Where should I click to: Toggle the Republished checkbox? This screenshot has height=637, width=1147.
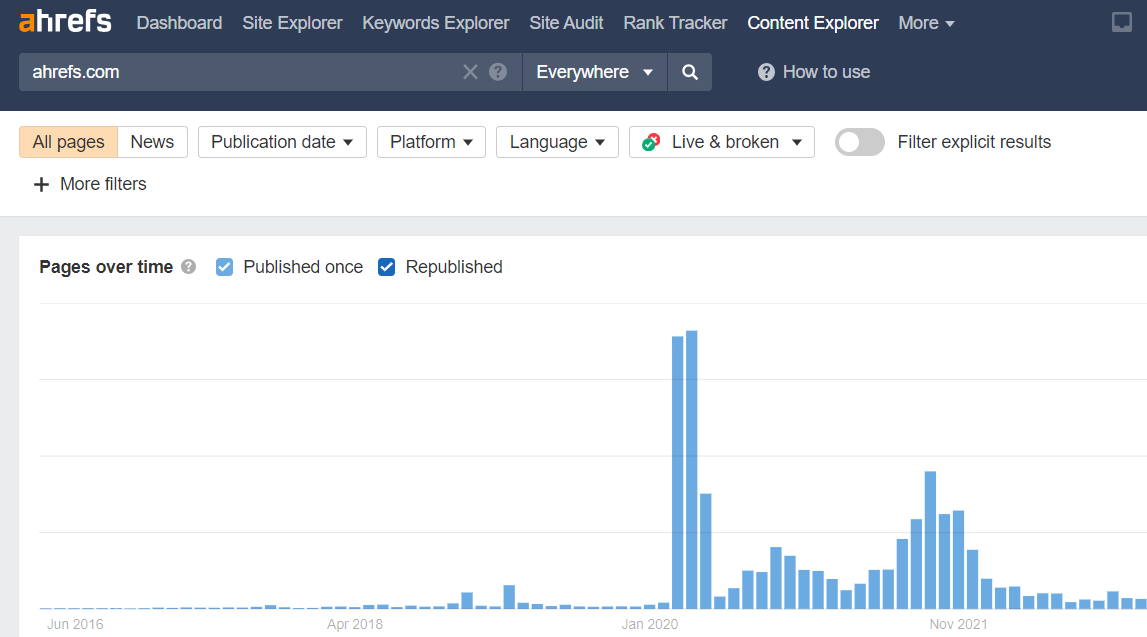pos(386,267)
